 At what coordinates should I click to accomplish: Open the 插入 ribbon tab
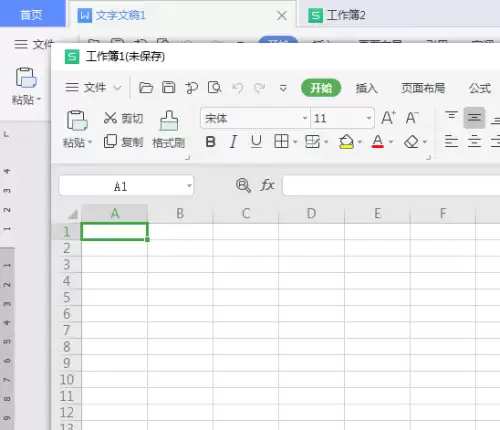pos(366,88)
